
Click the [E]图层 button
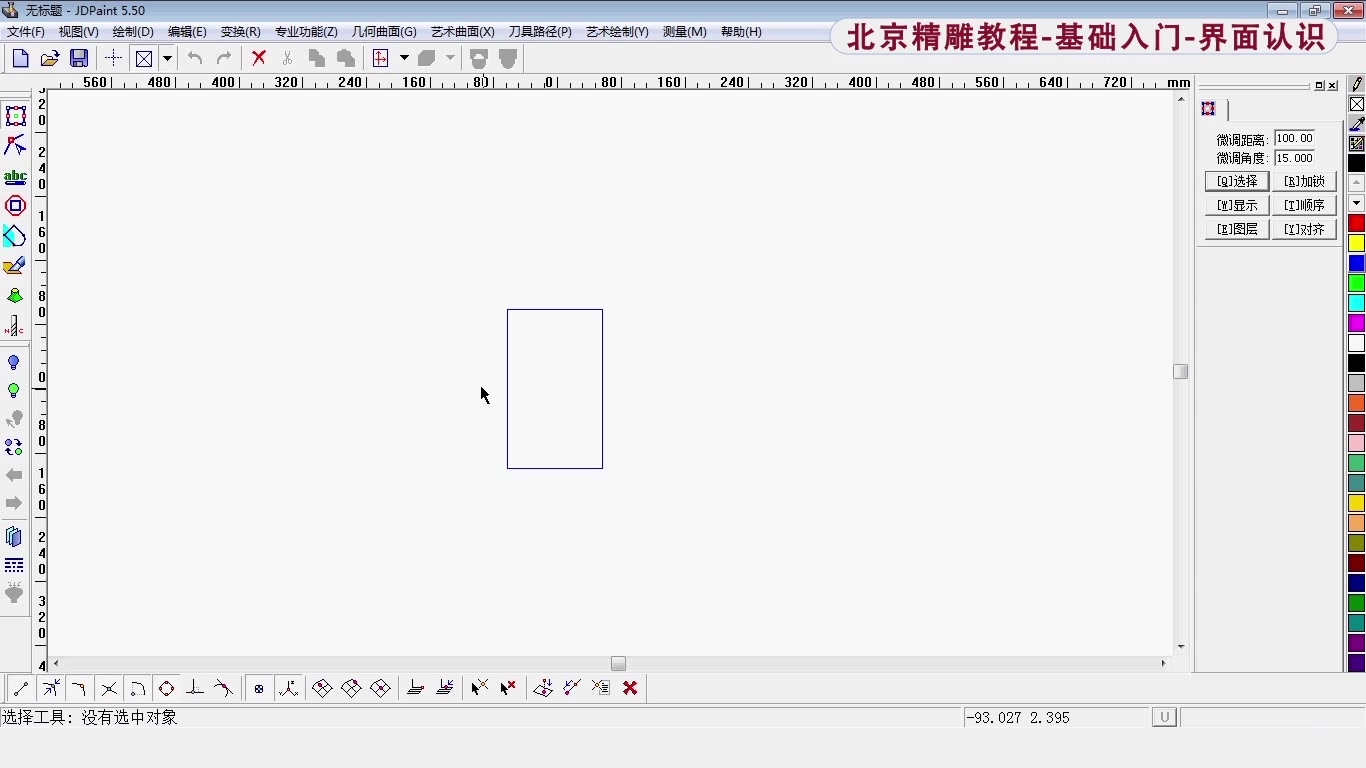click(x=1237, y=229)
